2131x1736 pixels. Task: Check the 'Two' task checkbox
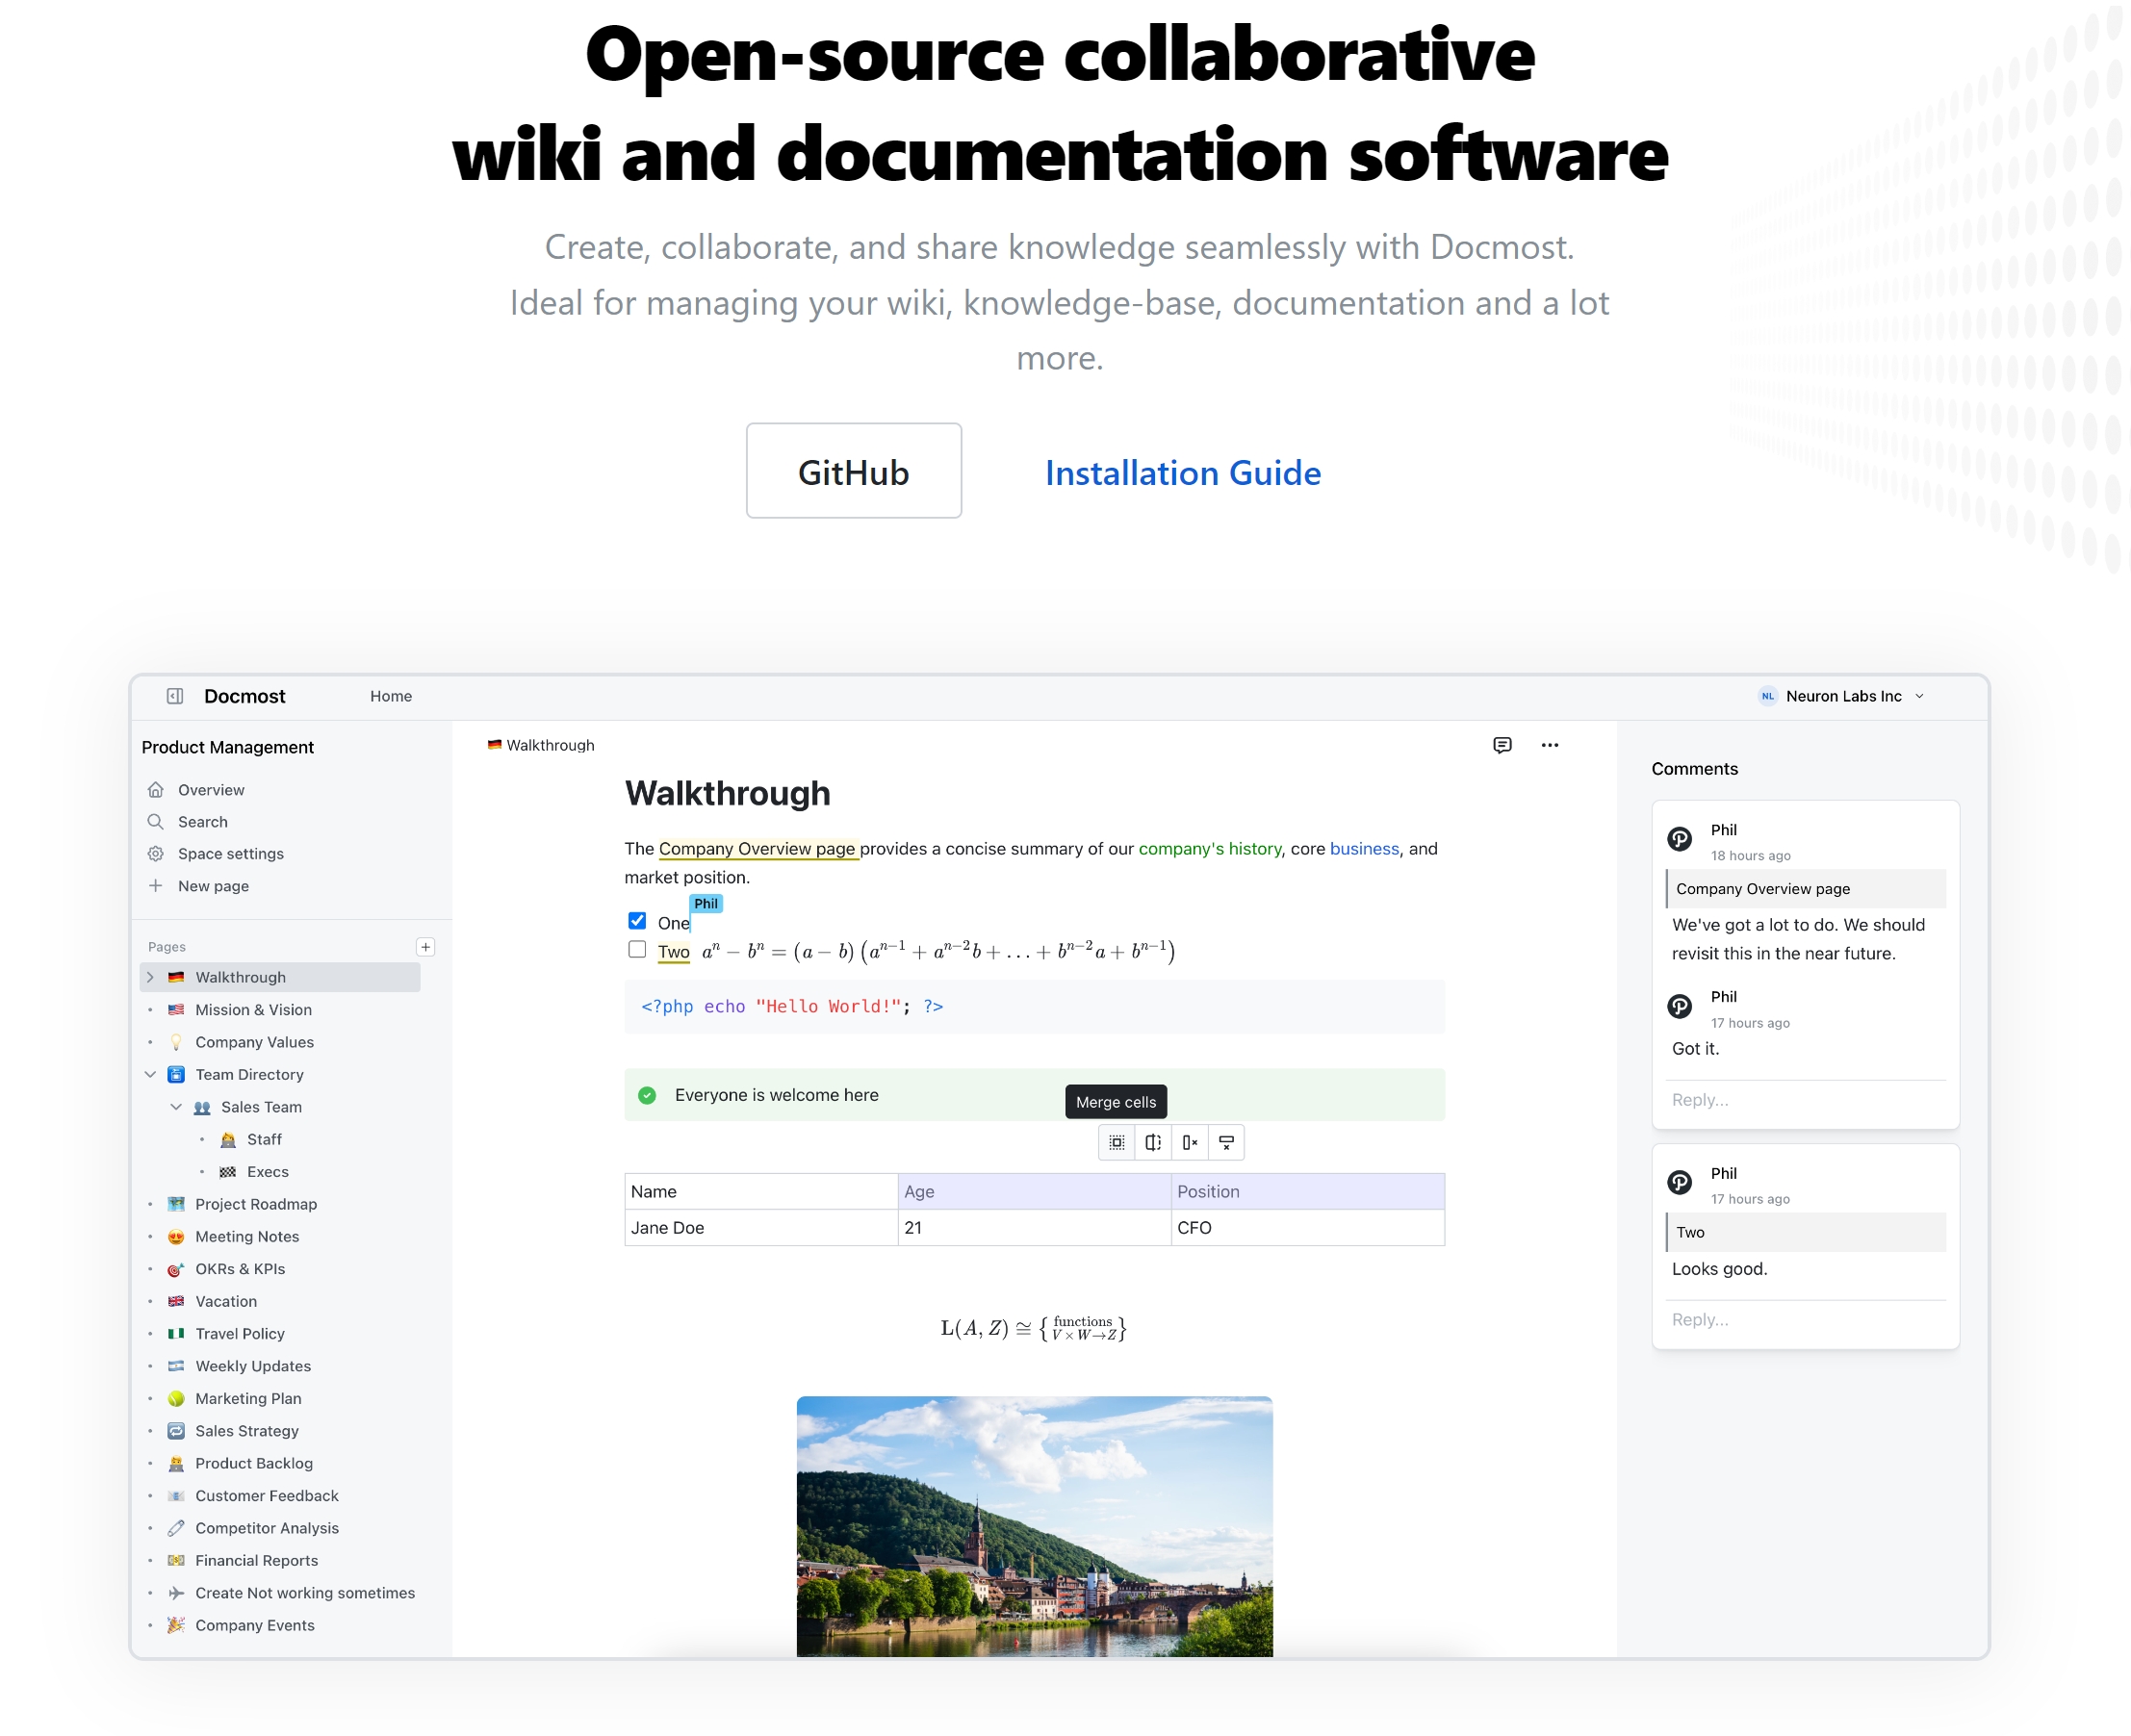(x=637, y=950)
